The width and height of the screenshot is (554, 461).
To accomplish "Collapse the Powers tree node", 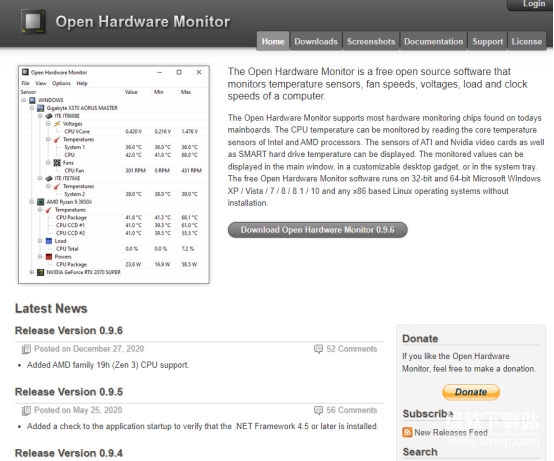I will point(40,257).
